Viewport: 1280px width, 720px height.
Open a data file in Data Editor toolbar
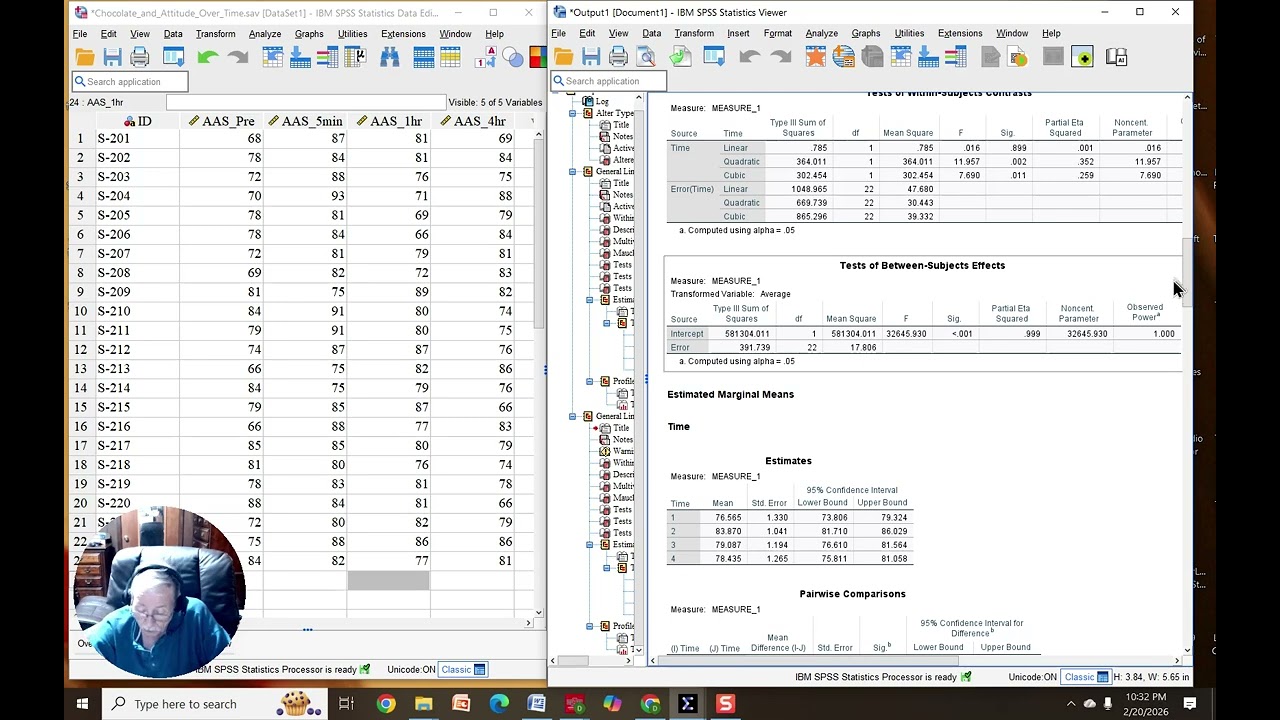point(85,57)
